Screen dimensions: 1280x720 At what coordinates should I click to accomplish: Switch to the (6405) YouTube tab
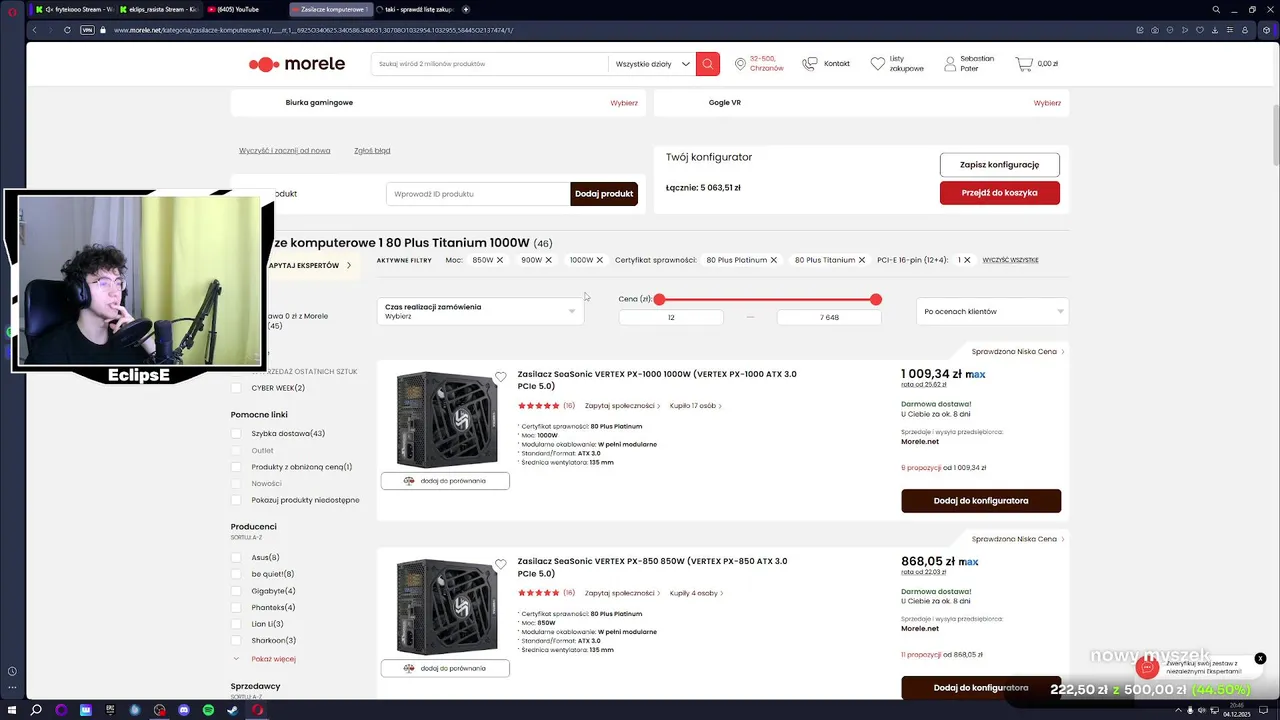click(245, 9)
